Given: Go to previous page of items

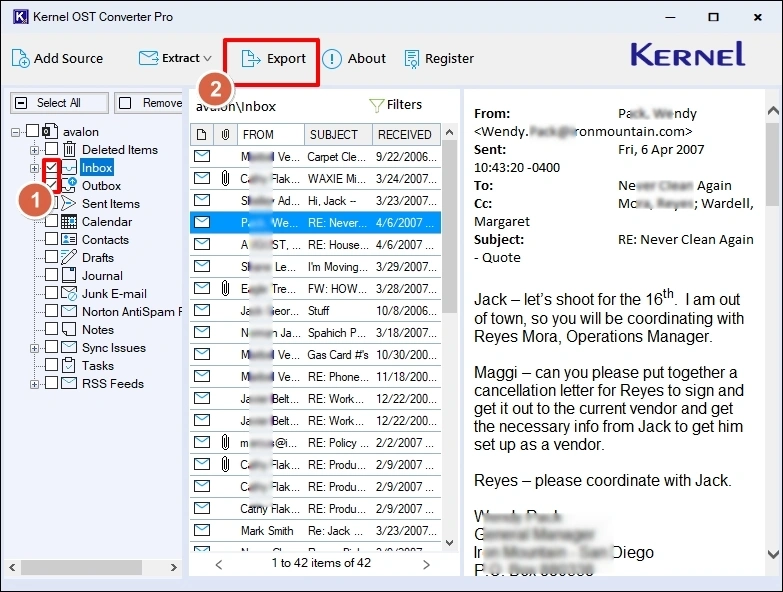Looking at the screenshot, I should pyautogui.click(x=219, y=565).
